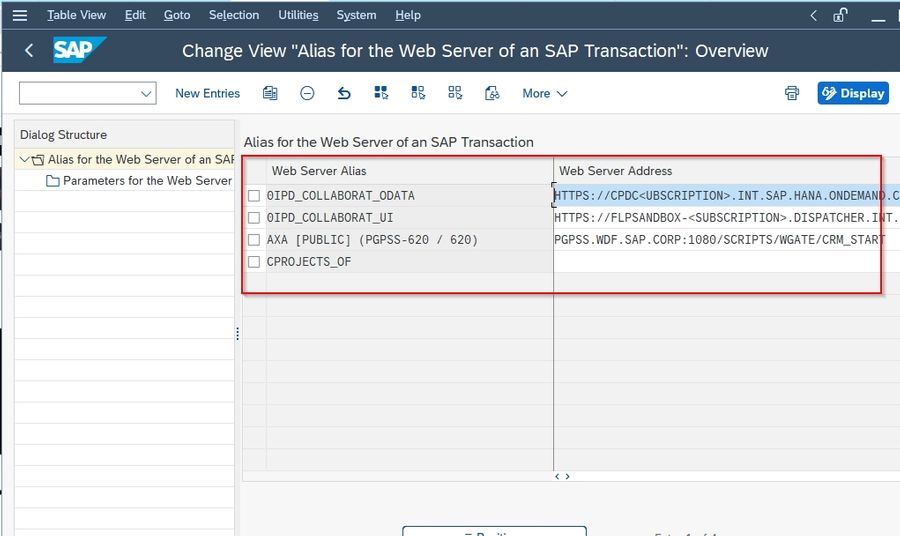Screen dimensions: 900x536
Task: Click the 0IPD_COLLABORAT_ODATA alias cell
Action: pyautogui.click(x=409, y=196)
